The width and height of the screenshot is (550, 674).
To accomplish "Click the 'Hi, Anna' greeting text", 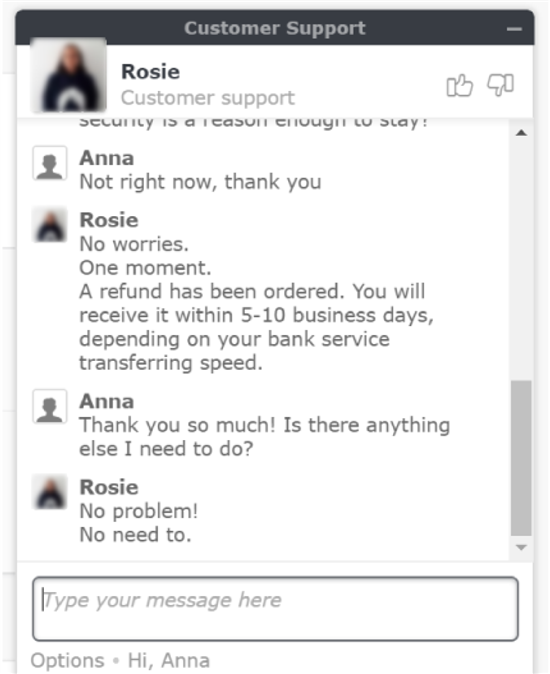I will [x=169, y=660].
